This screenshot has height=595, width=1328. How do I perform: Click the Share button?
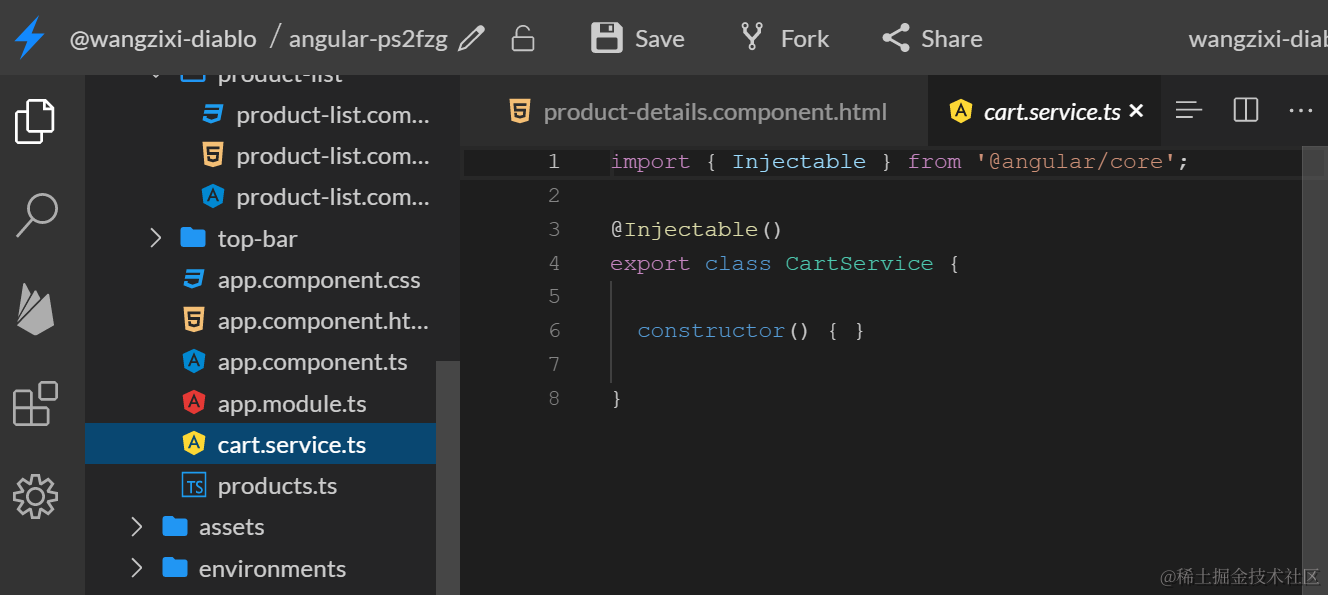click(x=932, y=39)
